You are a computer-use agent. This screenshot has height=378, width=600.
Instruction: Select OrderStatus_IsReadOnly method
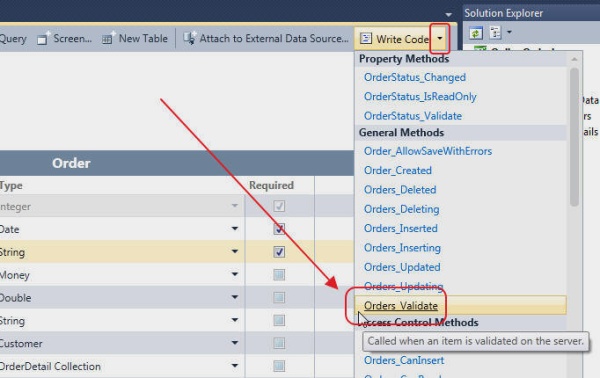point(420,96)
